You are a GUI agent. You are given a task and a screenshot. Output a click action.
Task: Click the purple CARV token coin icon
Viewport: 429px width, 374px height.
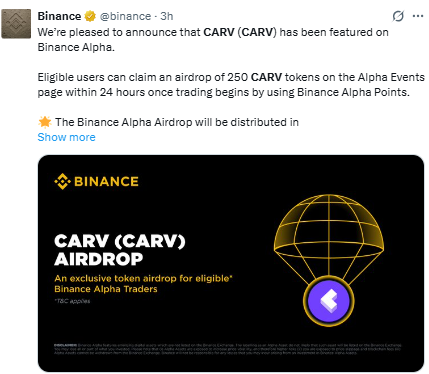(329, 301)
